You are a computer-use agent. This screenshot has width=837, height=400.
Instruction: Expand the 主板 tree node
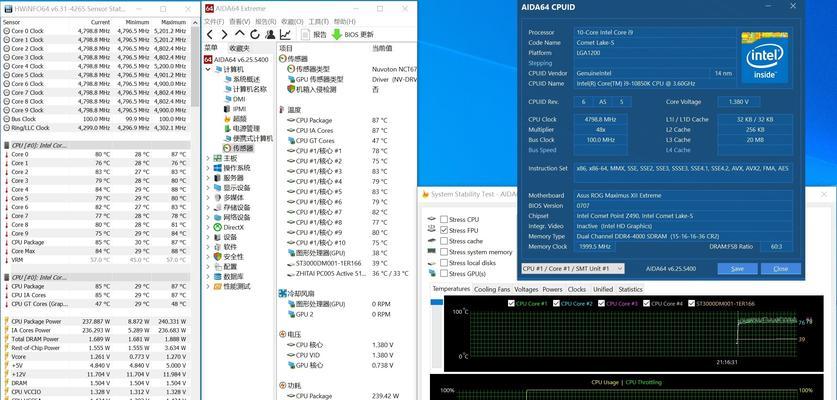click(x=209, y=159)
